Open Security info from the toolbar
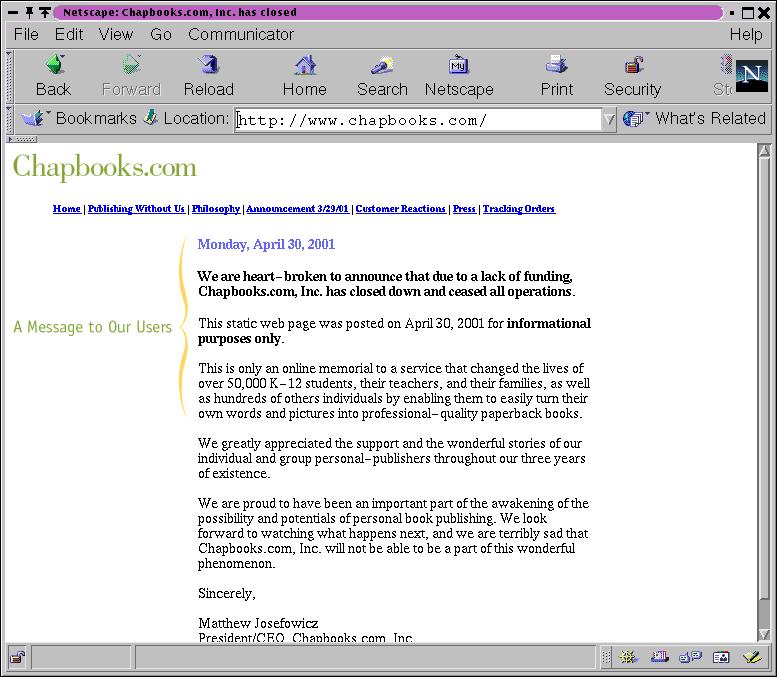Viewport: 777px width, 677px height. pyautogui.click(x=632, y=76)
